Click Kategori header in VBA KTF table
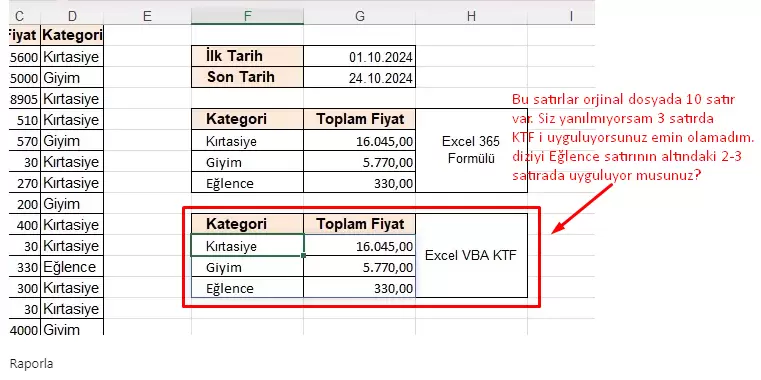Screen dimensions: 761x380 [x=248, y=224]
